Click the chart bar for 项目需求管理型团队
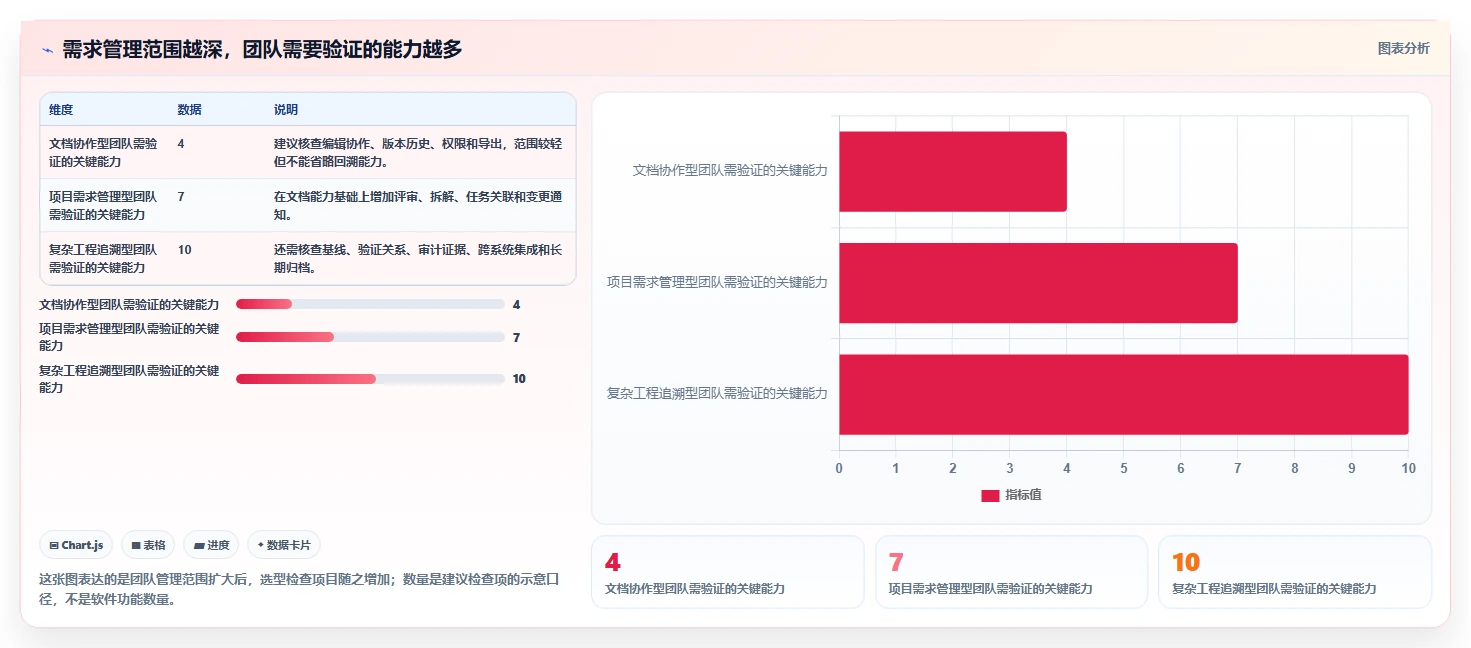The image size is (1471, 648). tap(1038, 283)
